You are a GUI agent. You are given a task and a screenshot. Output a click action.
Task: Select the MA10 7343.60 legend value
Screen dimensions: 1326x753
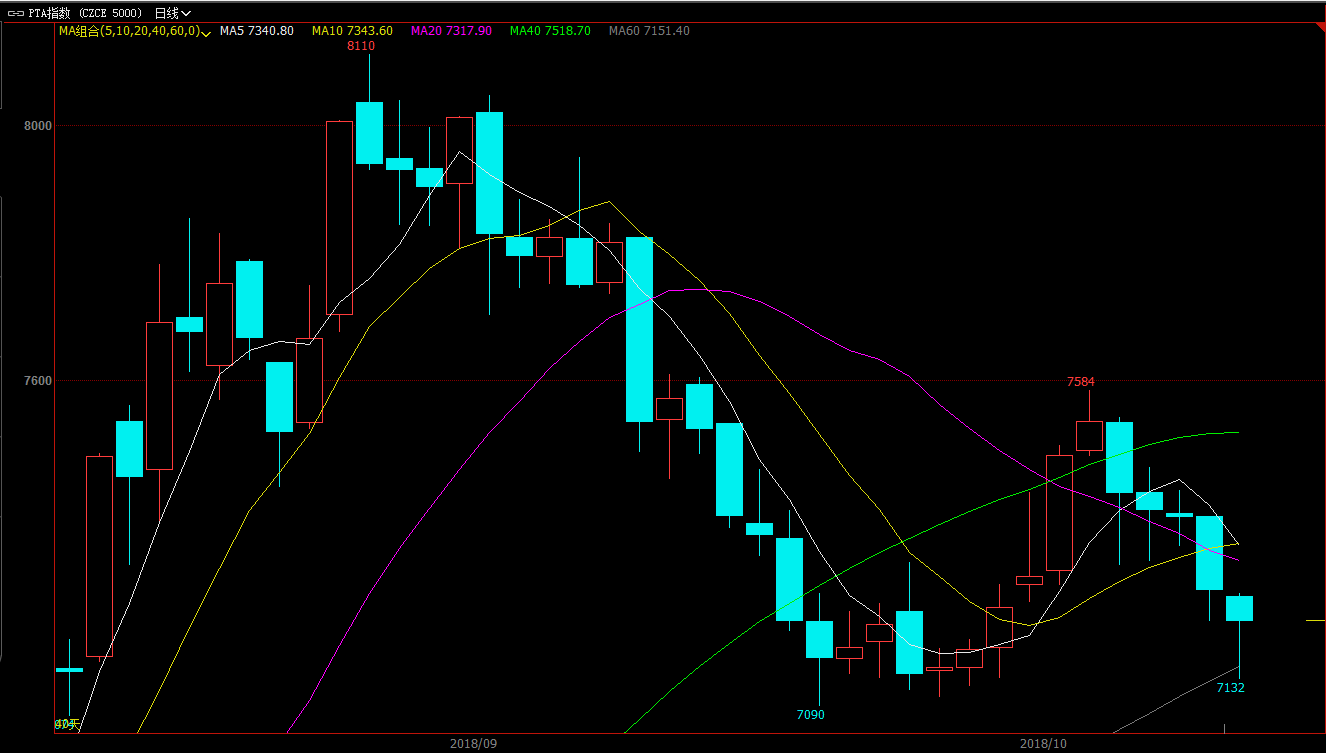352,31
